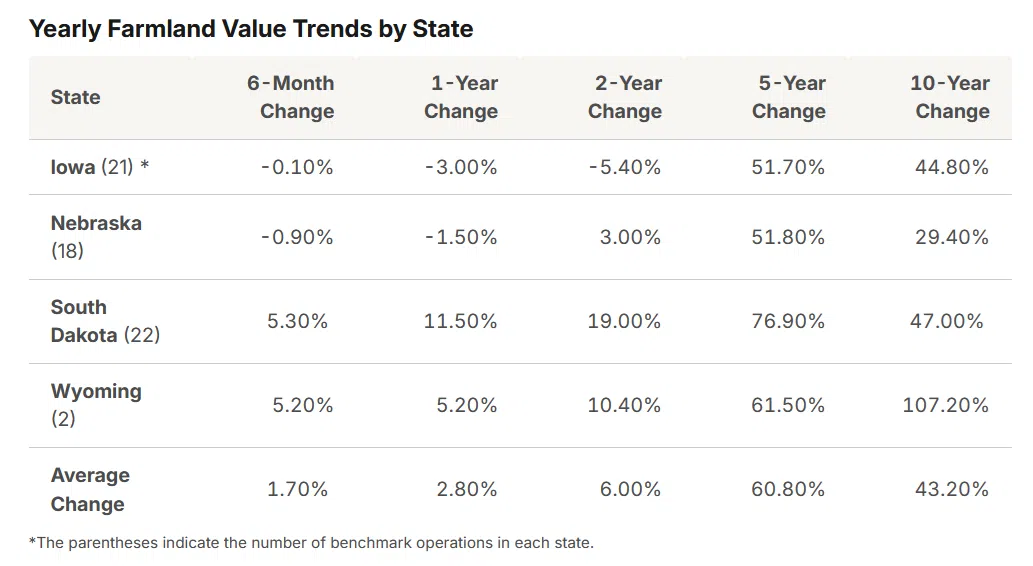1033x566 pixels.
Task: Click the 1-Year Change column header
Action: pos(461,97)
